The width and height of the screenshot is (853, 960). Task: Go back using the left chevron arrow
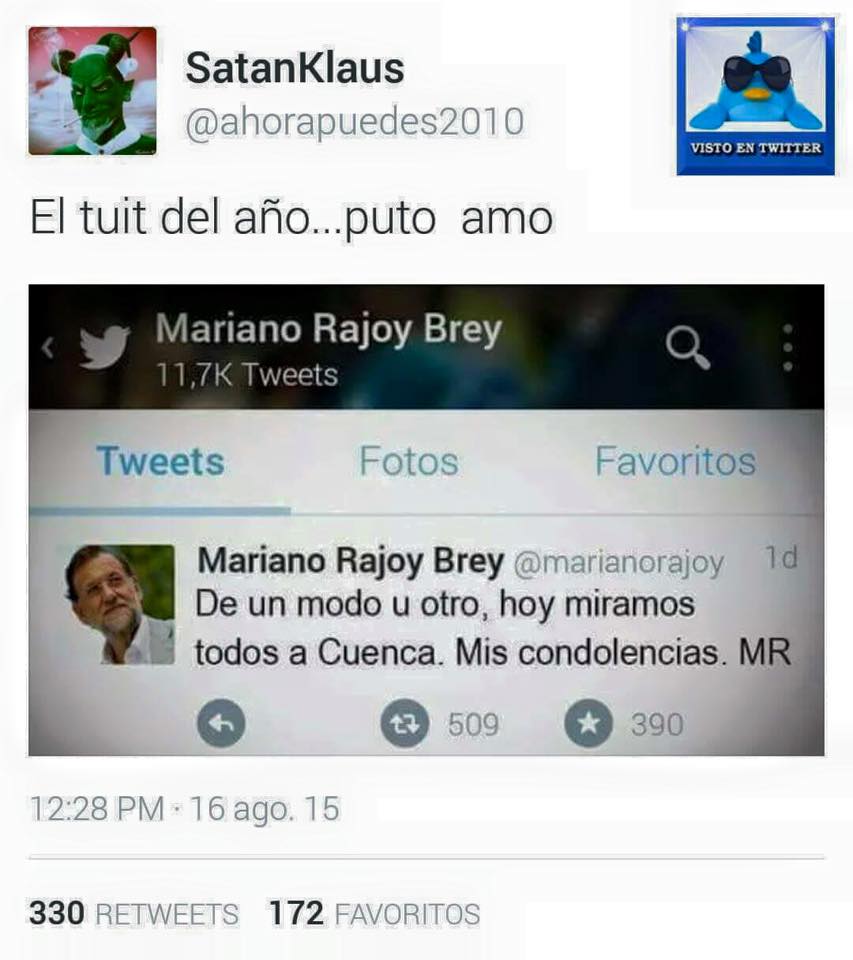click(x=48, y=347)
